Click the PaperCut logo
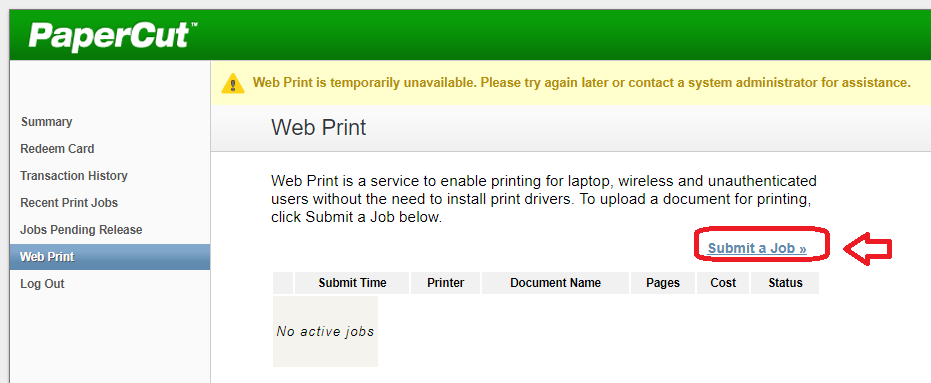 tap(113, 35)
